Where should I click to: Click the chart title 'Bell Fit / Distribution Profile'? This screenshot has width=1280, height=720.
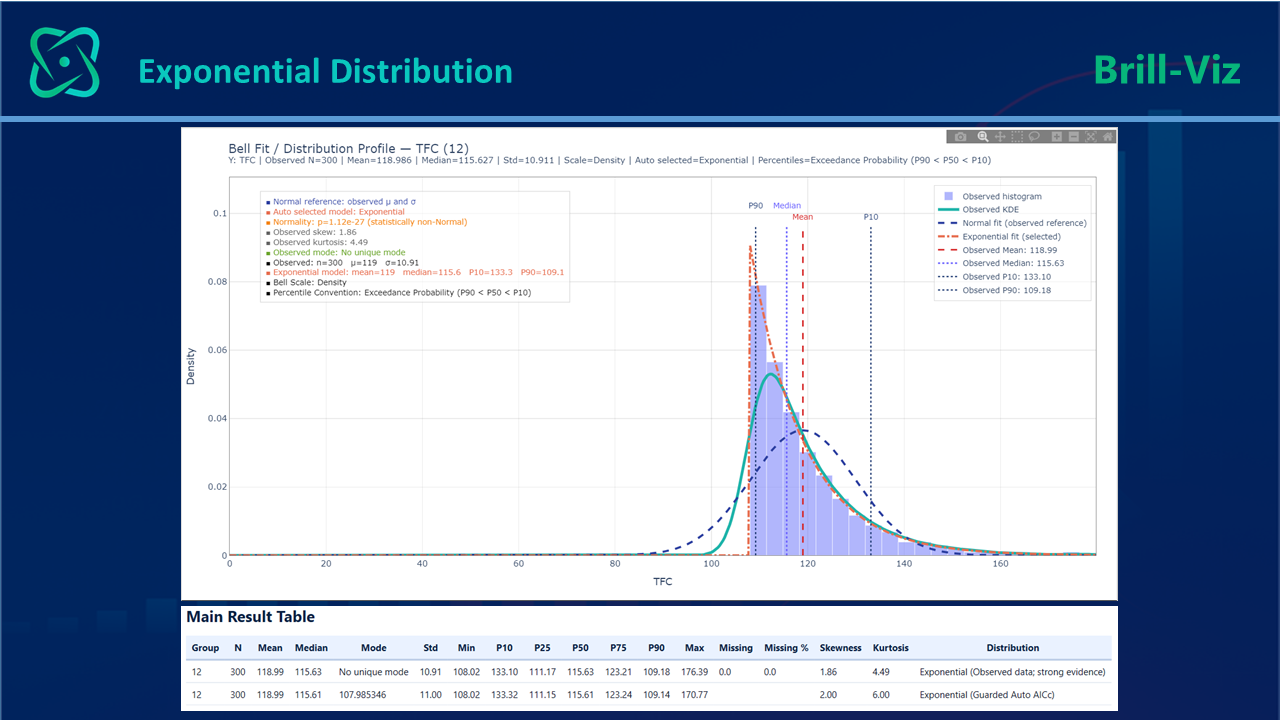(x=348, y=149)
